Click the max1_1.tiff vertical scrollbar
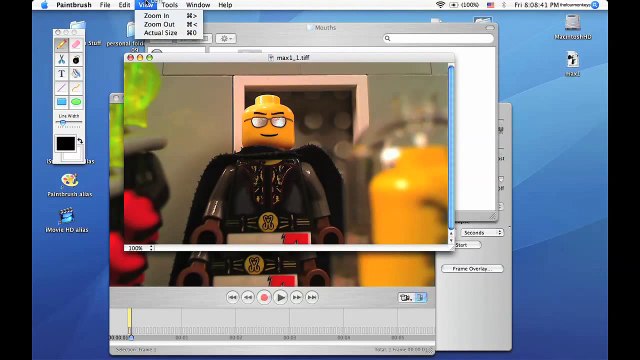 click(x=451, y=147)
